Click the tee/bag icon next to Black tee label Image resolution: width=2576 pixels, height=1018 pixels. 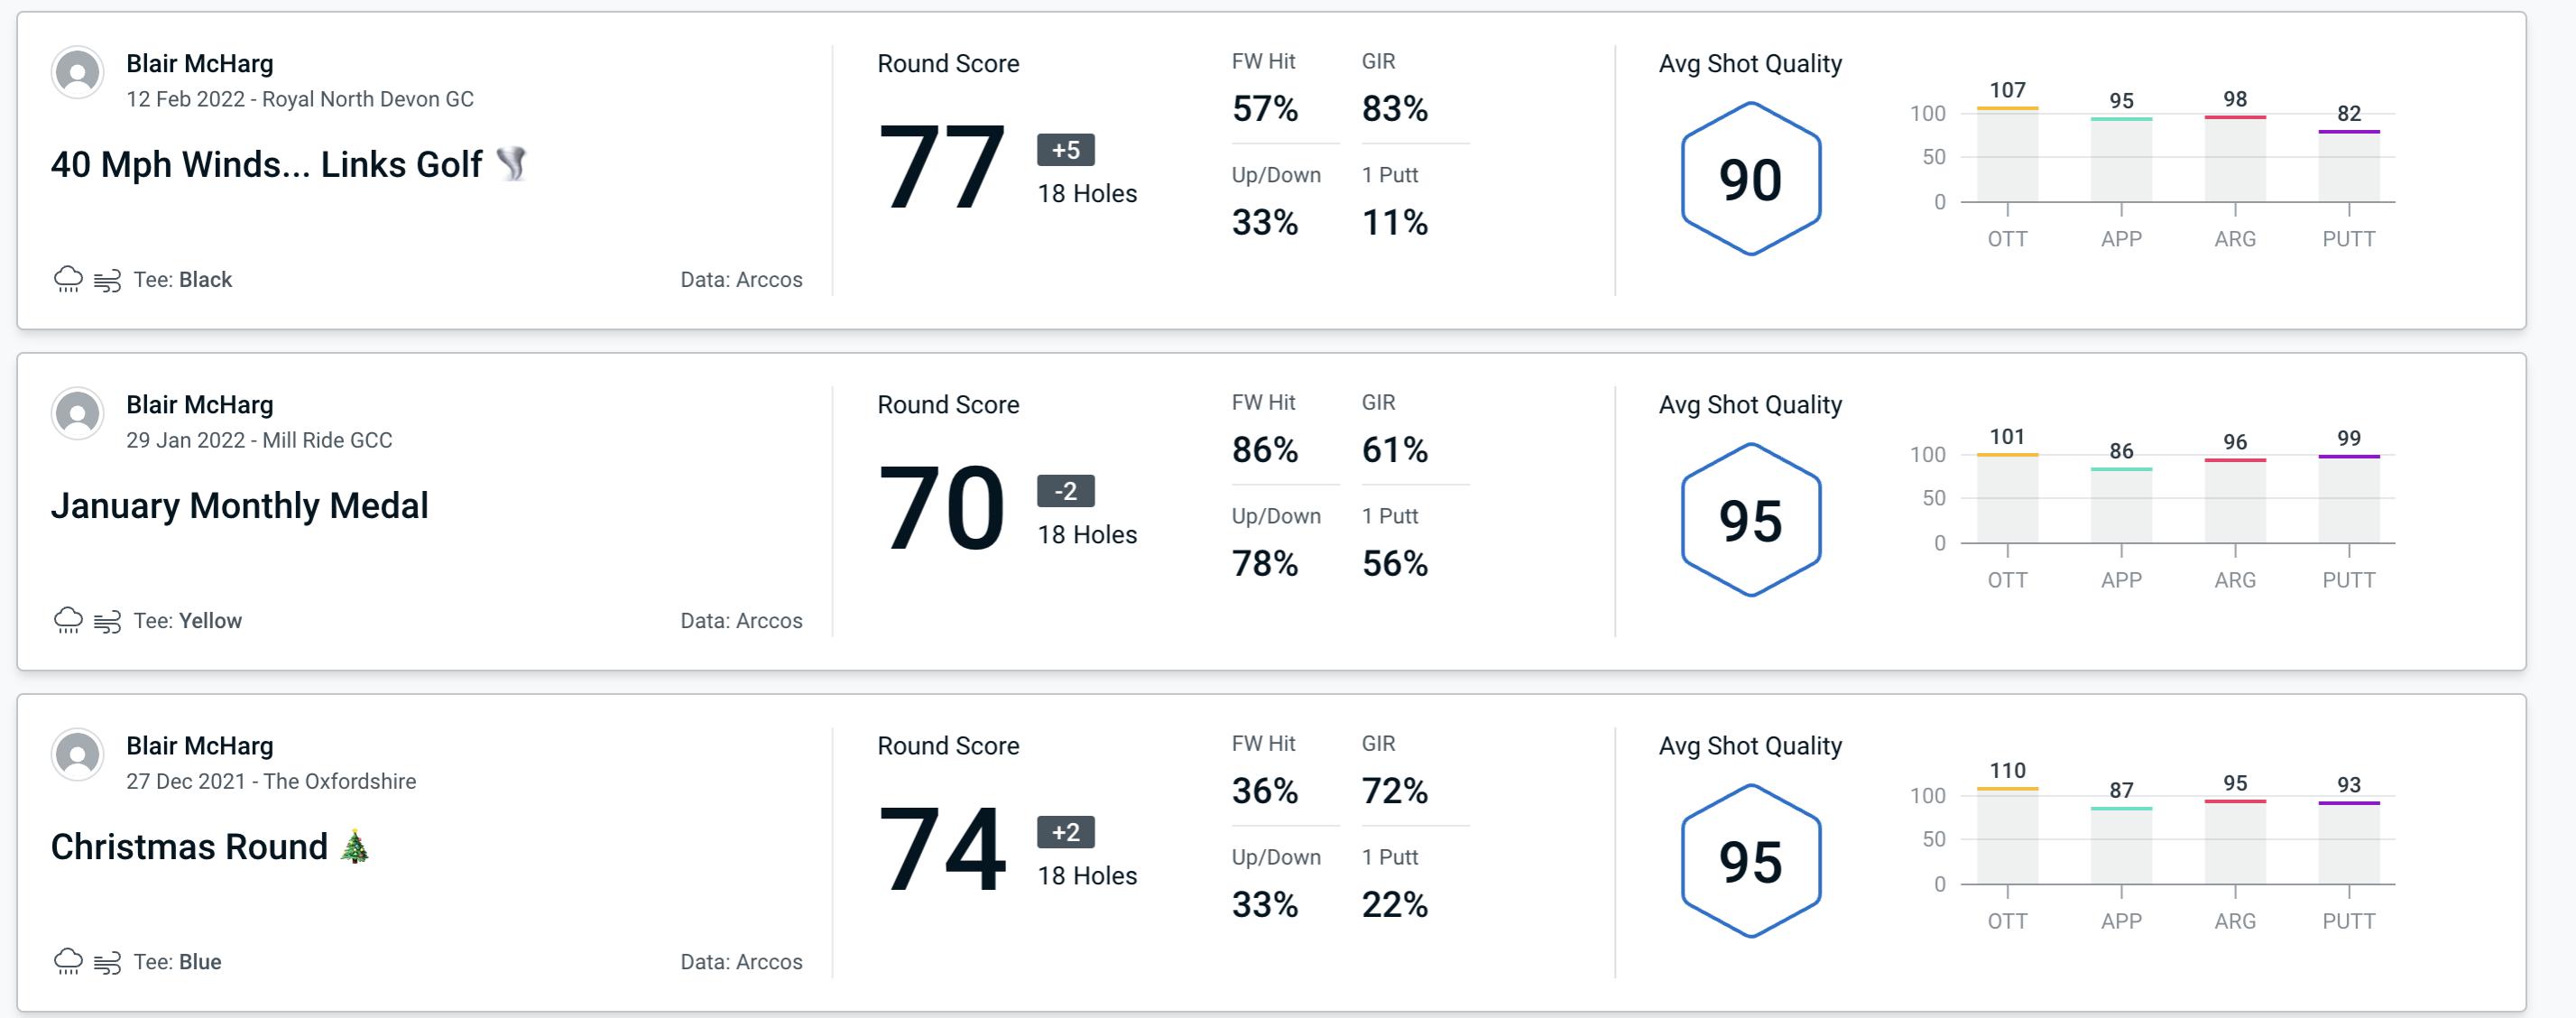(110, 277)
